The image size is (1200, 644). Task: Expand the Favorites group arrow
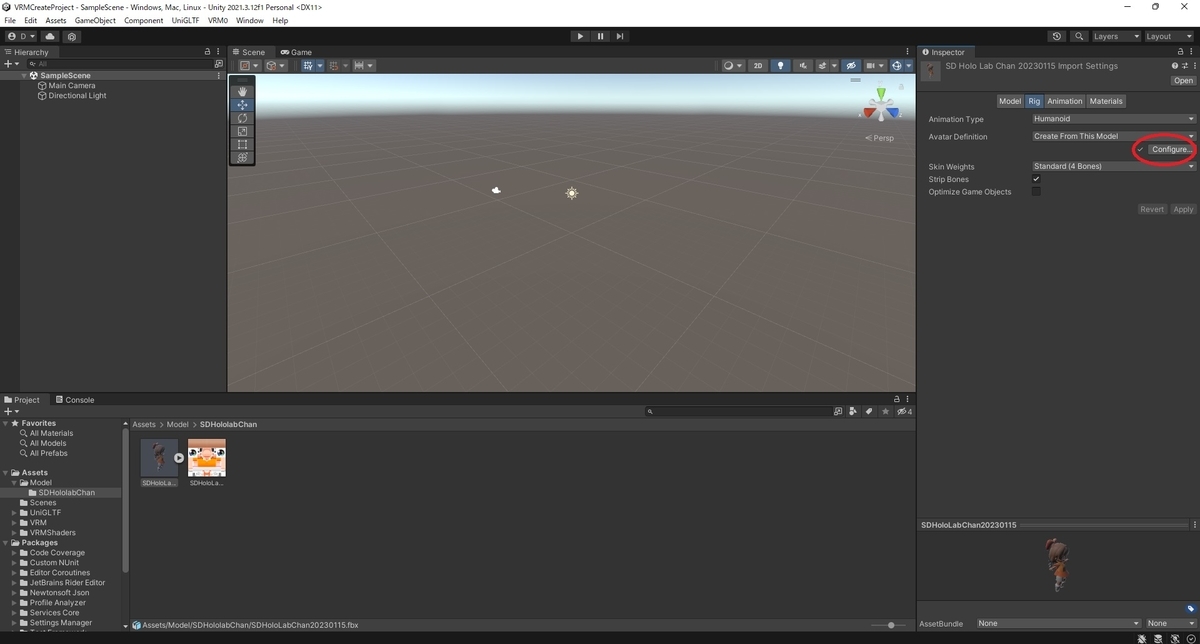(x=6, y=423)
